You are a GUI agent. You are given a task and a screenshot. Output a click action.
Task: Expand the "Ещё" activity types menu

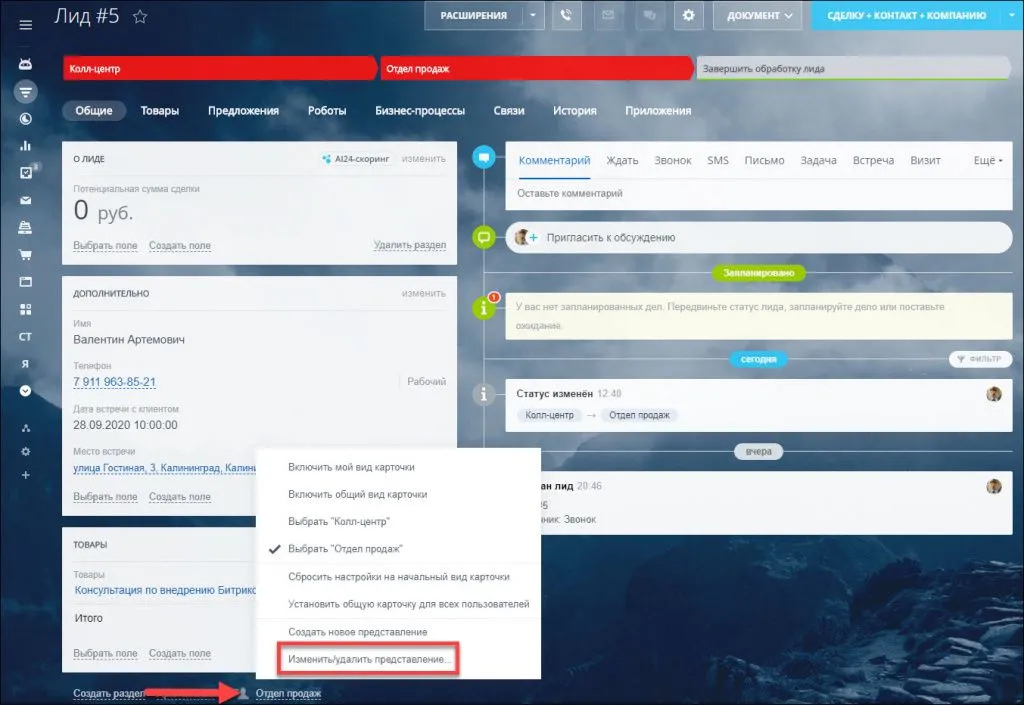(x=987, y=160)
